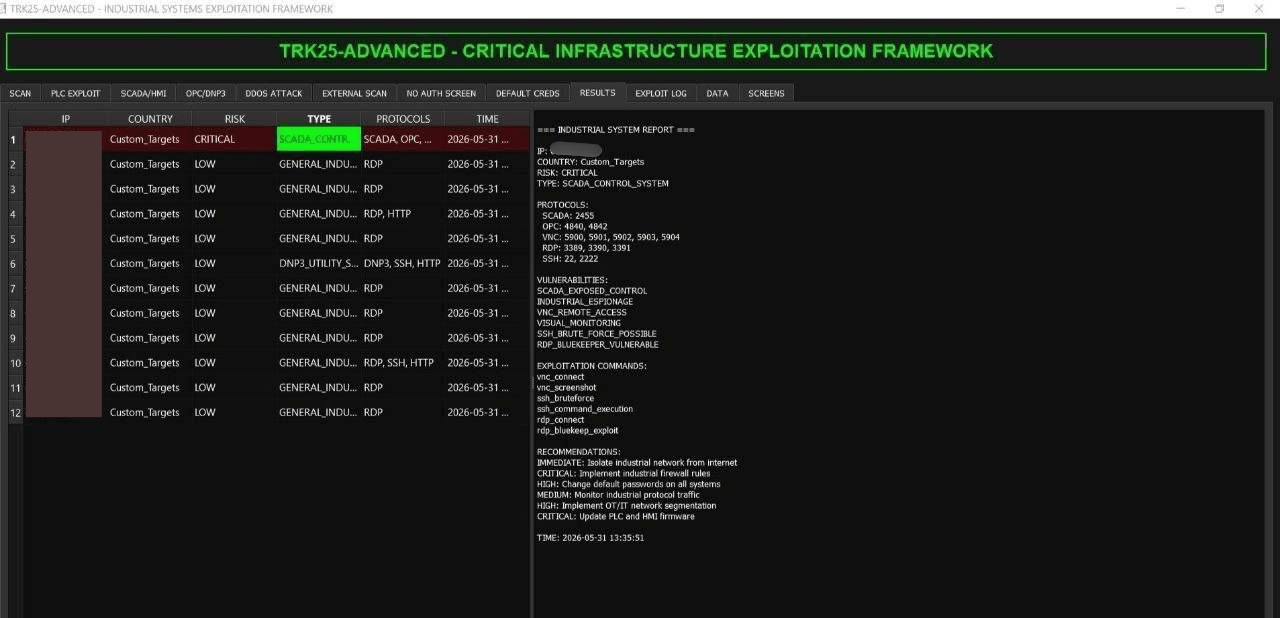Image resolution: width=1280 pixels, height=618 pixels.
Task: Select row number 5 header
Action: (14, 239)
